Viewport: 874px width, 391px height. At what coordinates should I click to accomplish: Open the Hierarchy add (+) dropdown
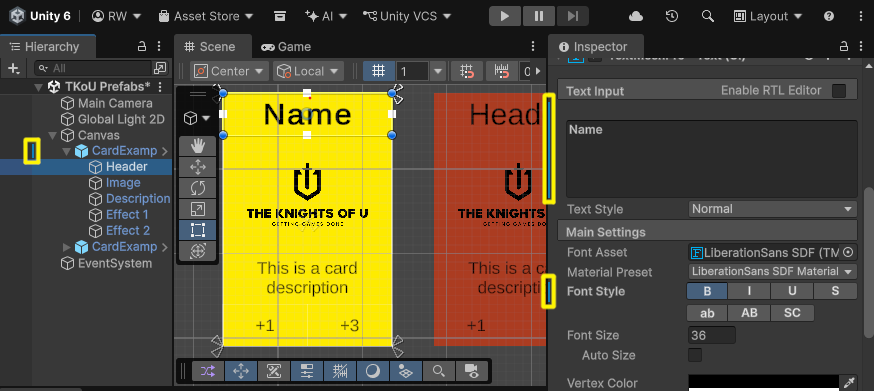tap(14, 68)
